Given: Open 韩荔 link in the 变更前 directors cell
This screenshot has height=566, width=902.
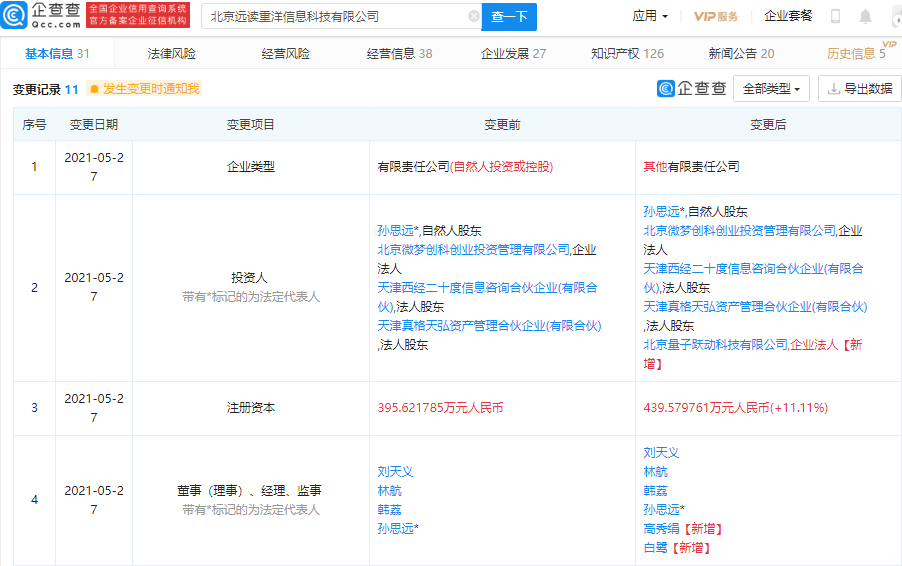Looking at the screenshot, I should [x=389, y=510].
